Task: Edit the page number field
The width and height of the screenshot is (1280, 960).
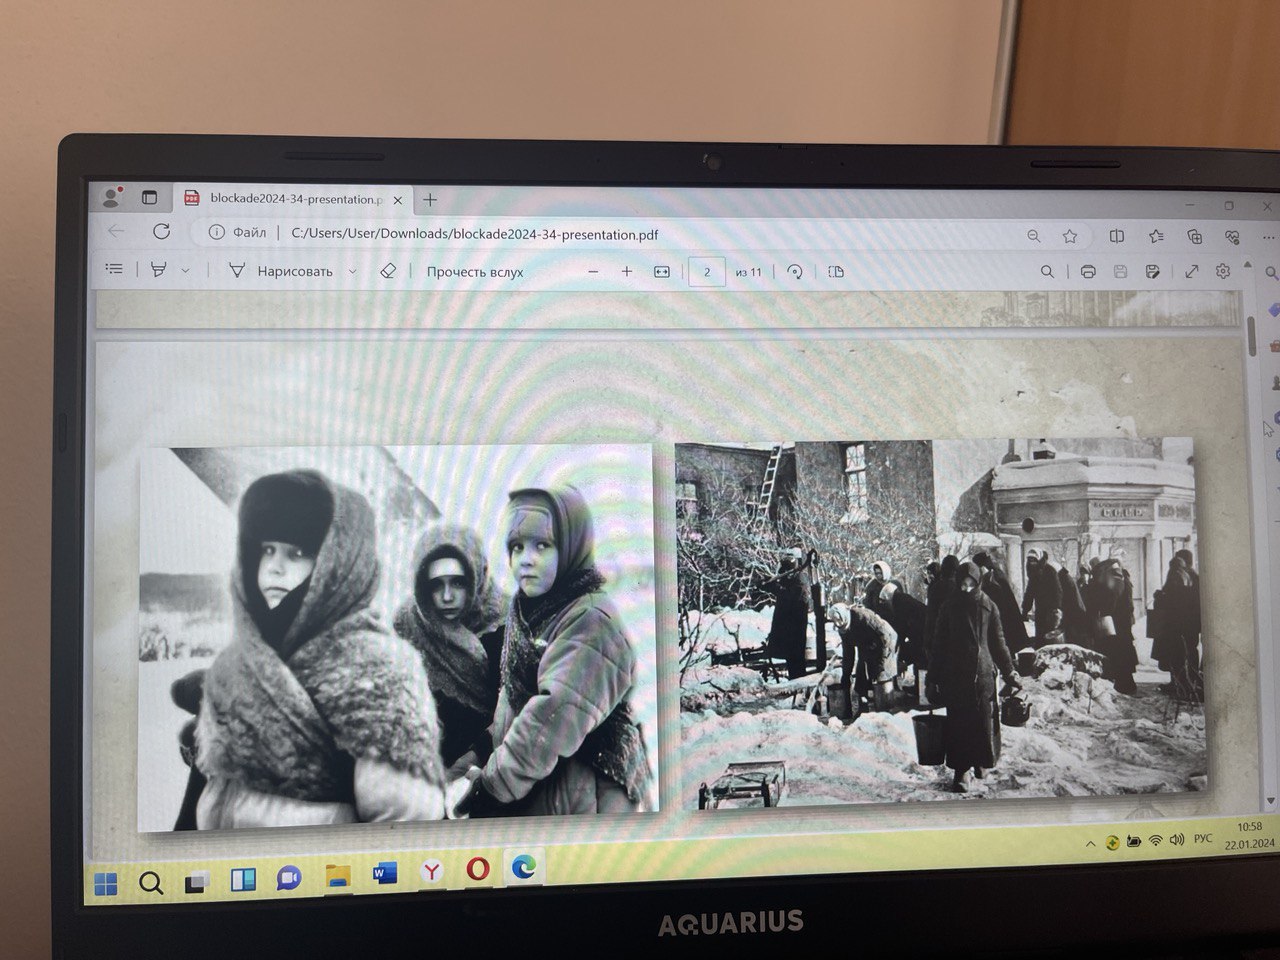Action: click(707, 272)
